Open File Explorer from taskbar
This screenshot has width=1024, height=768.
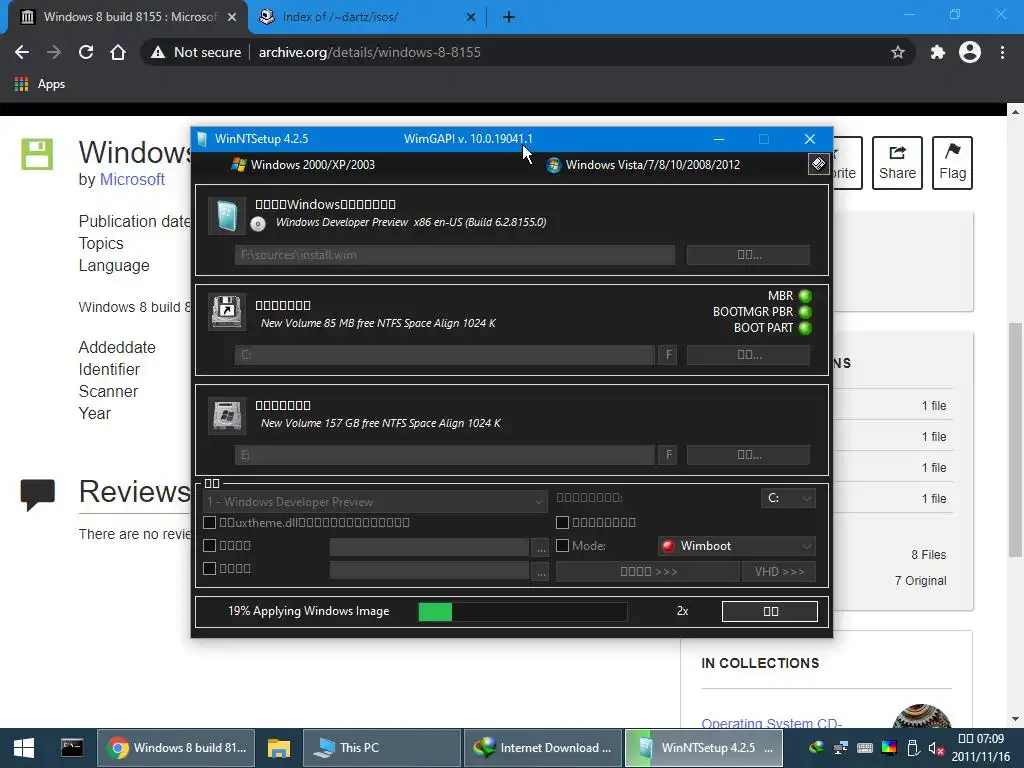(279, 748)
